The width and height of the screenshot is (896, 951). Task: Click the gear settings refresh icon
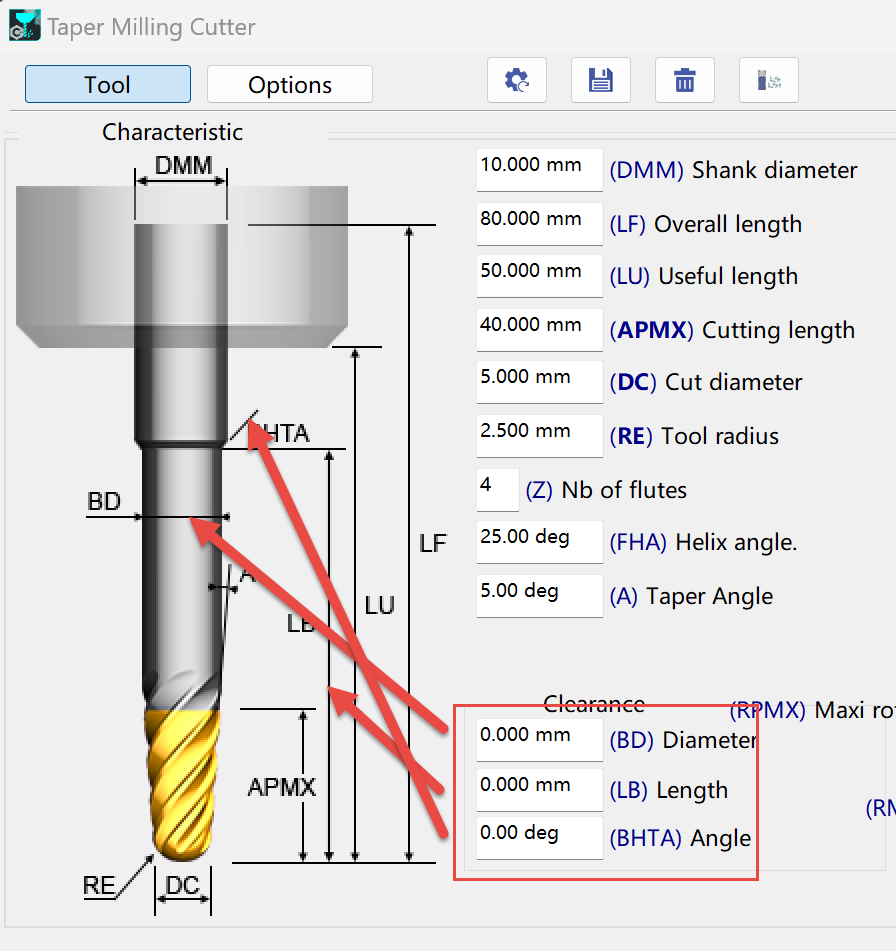(517, 80)
